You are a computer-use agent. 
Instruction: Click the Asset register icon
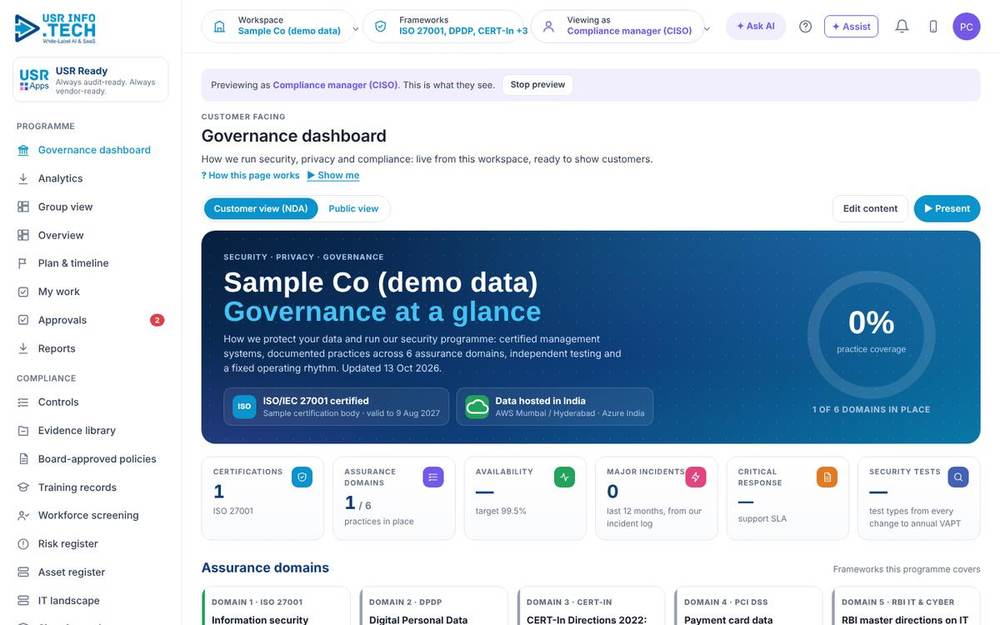[x=23, y=572]
